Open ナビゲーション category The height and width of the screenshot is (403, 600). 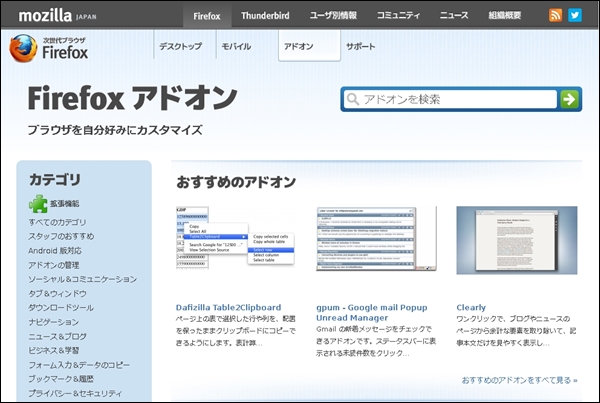pyautogui.click(x=54, y=322)
